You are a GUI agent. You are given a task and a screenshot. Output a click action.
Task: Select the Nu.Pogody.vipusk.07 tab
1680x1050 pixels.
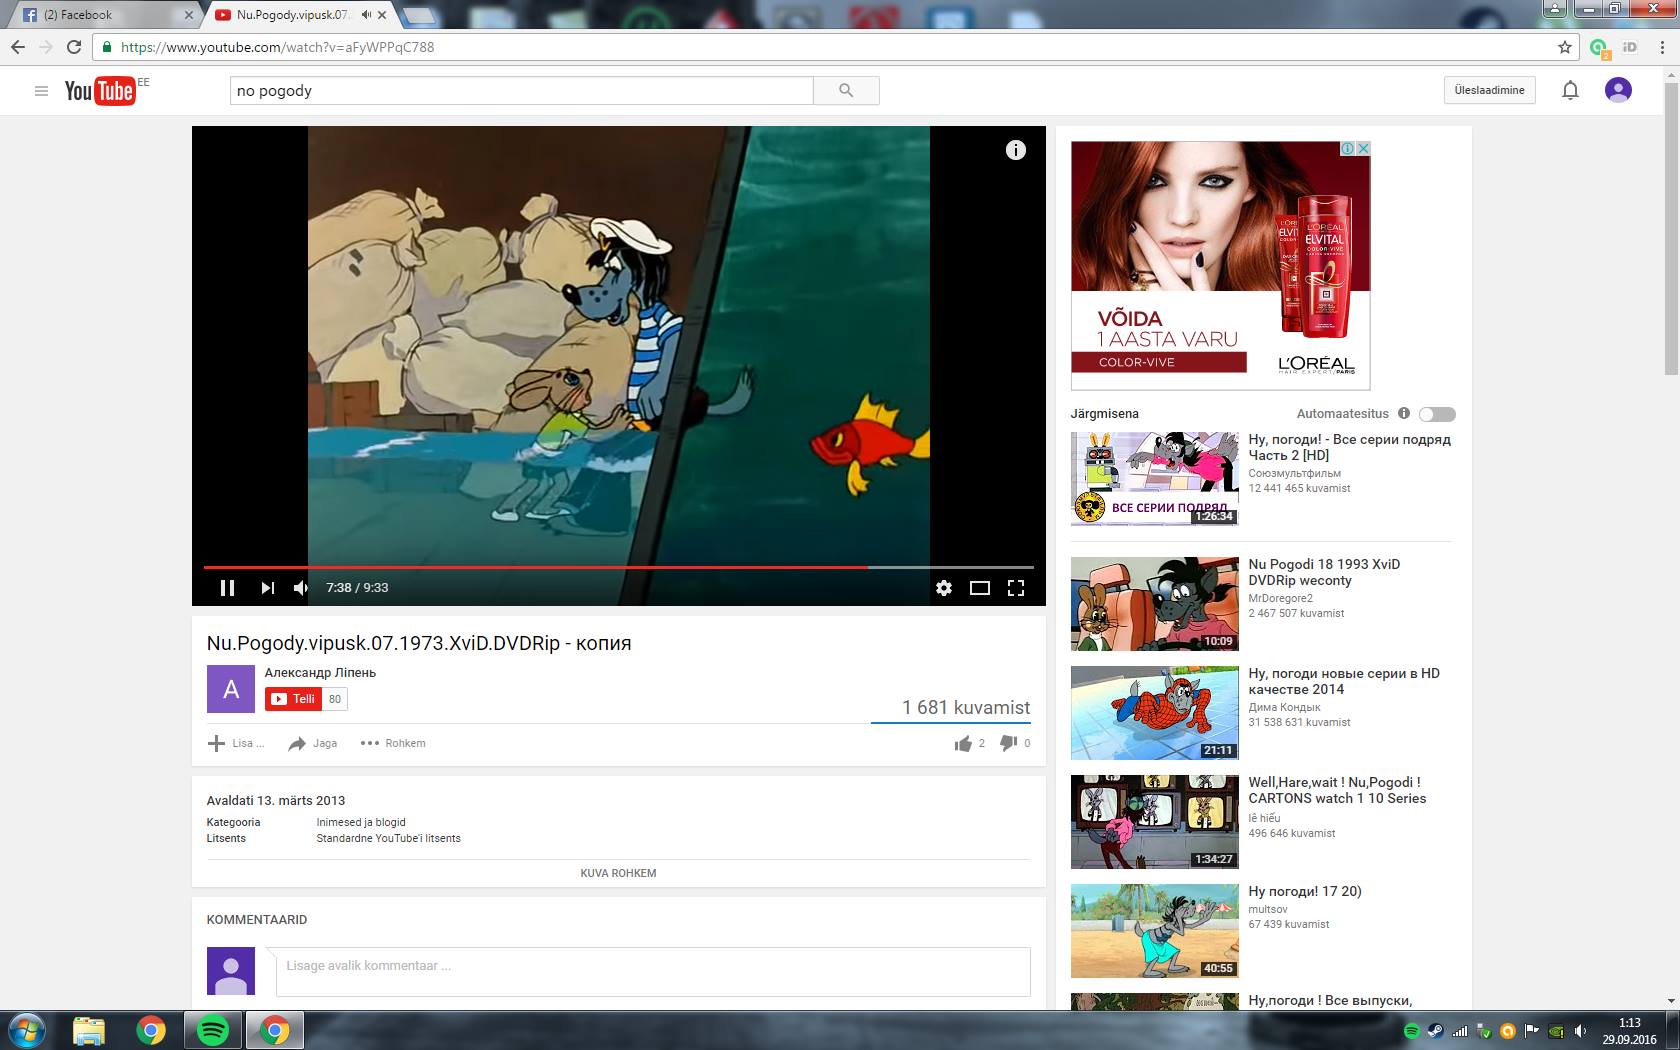click(x=292, y=15)
